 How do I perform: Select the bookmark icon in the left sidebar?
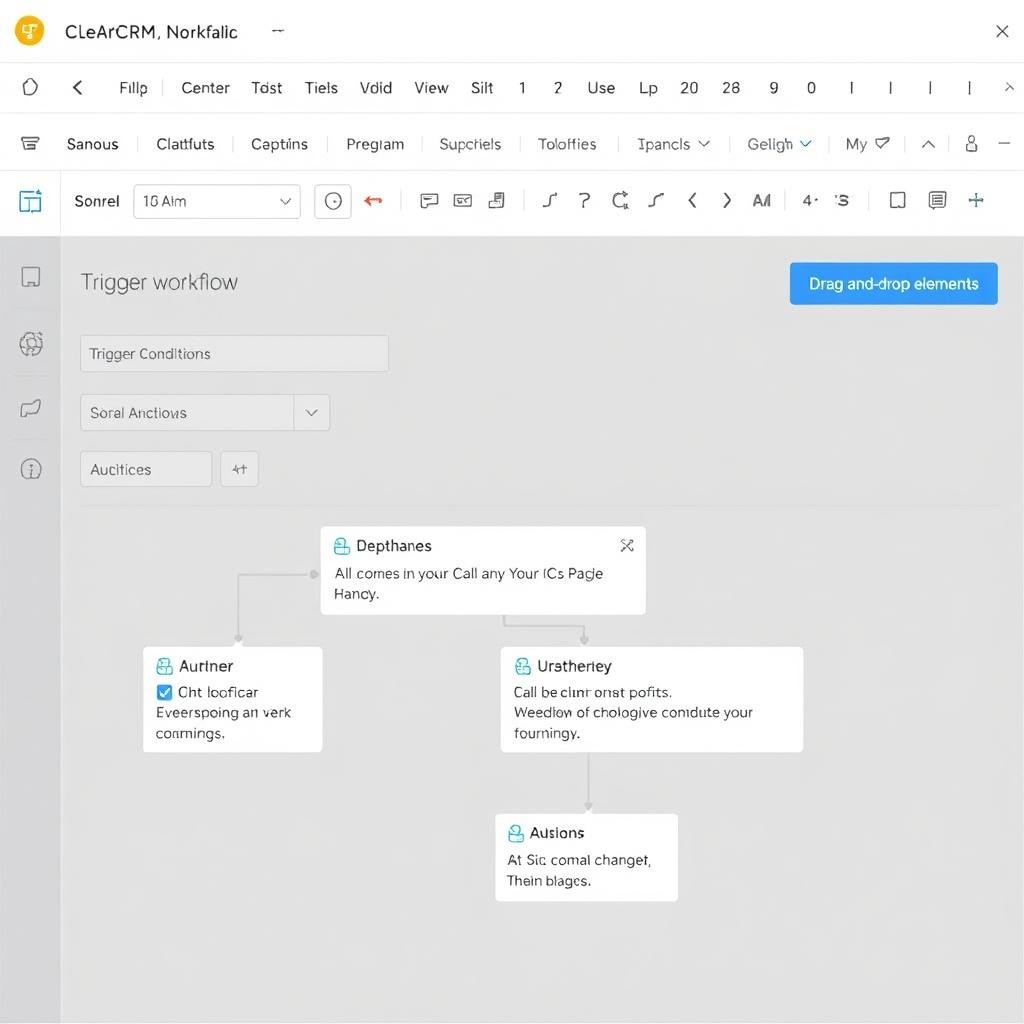[x=30, y=277]
